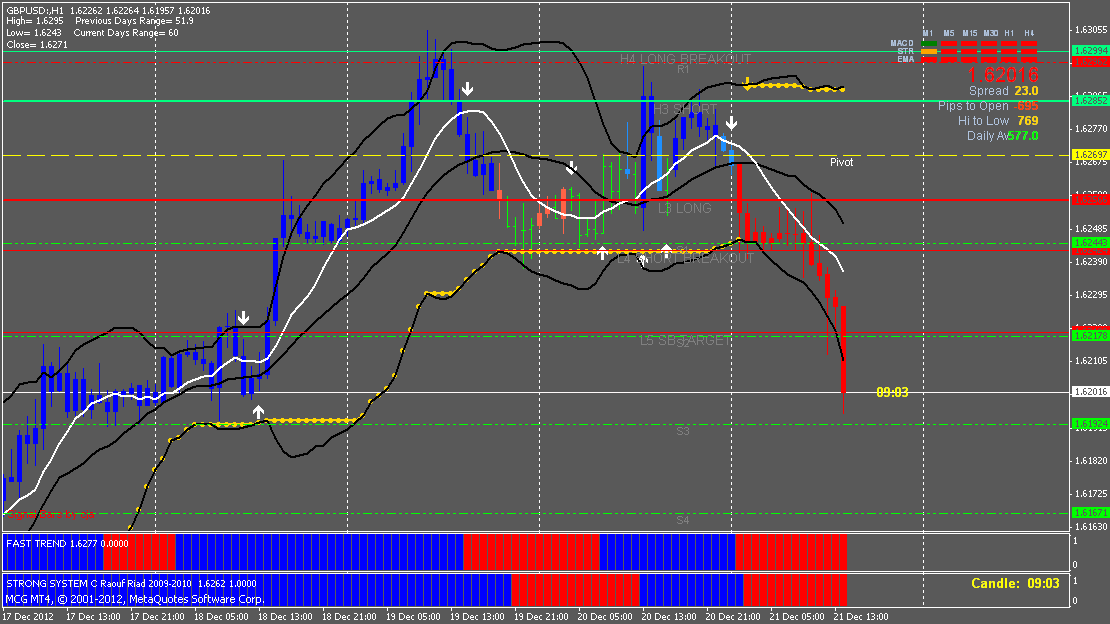
Task: Click the MACD M30 red signal block
Action: pyautogui.click(x=990, y=44)
